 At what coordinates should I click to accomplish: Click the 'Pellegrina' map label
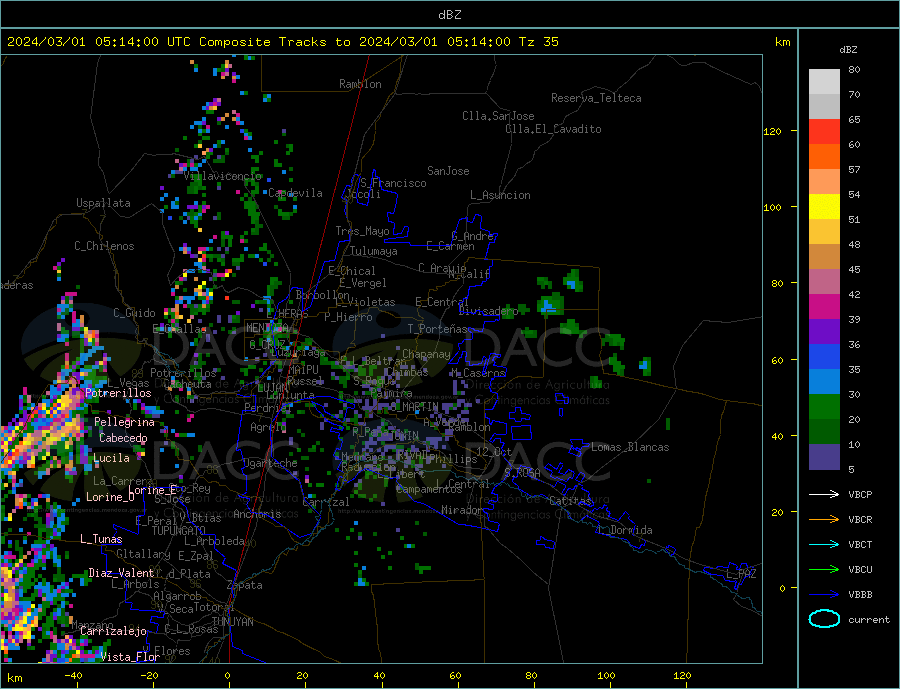coord(125,422)
